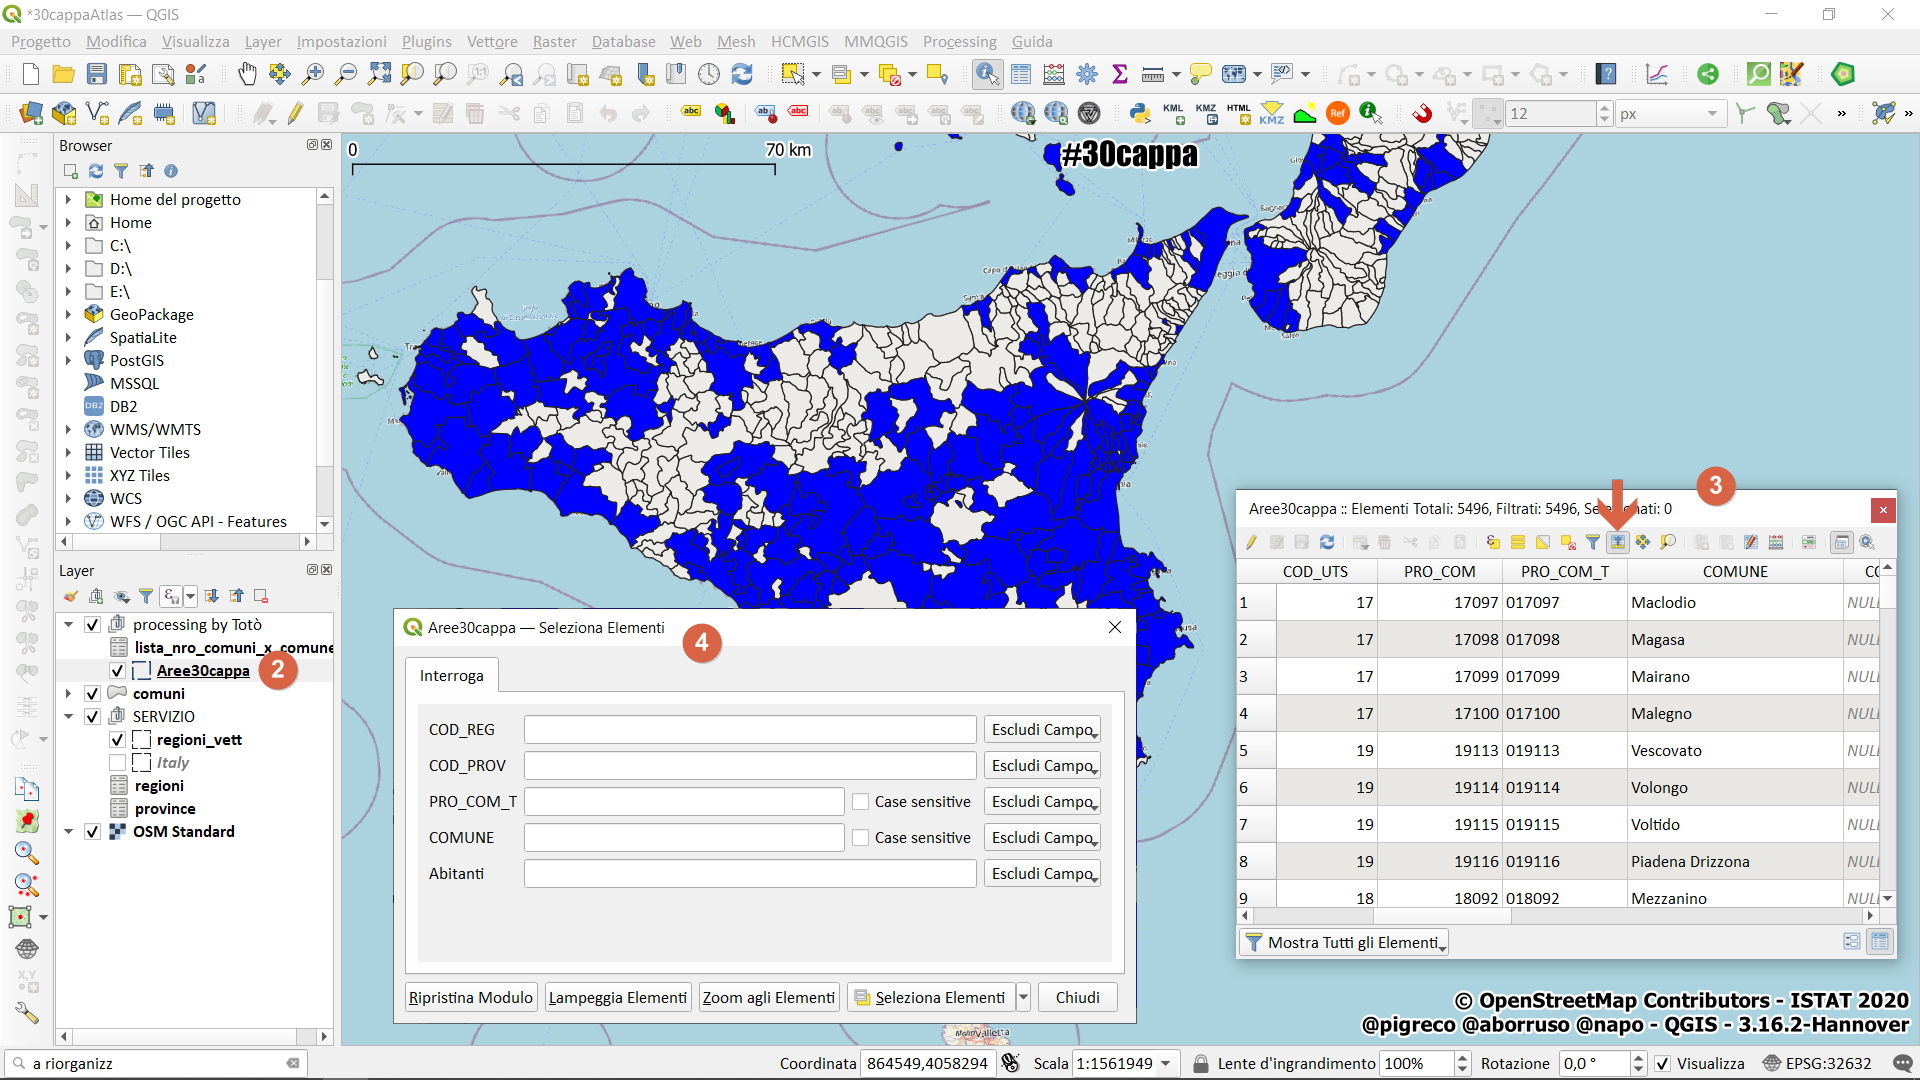Check Case sensitive for COMUNE field
1920x1080 pixels.
tap(860, 838)
